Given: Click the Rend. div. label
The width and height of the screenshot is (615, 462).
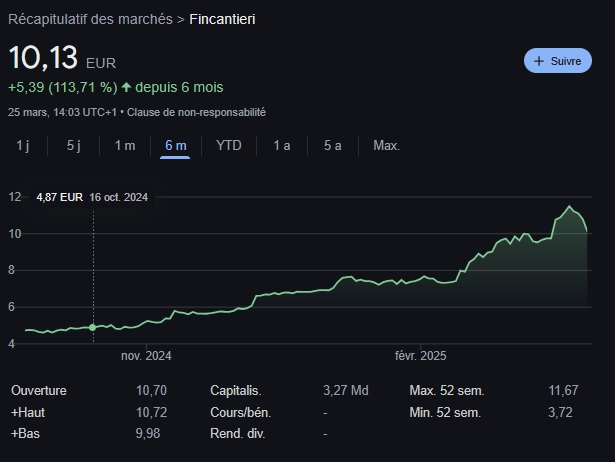Looking at the screenshot, I should pyautogui.click(x=236, y=434).
